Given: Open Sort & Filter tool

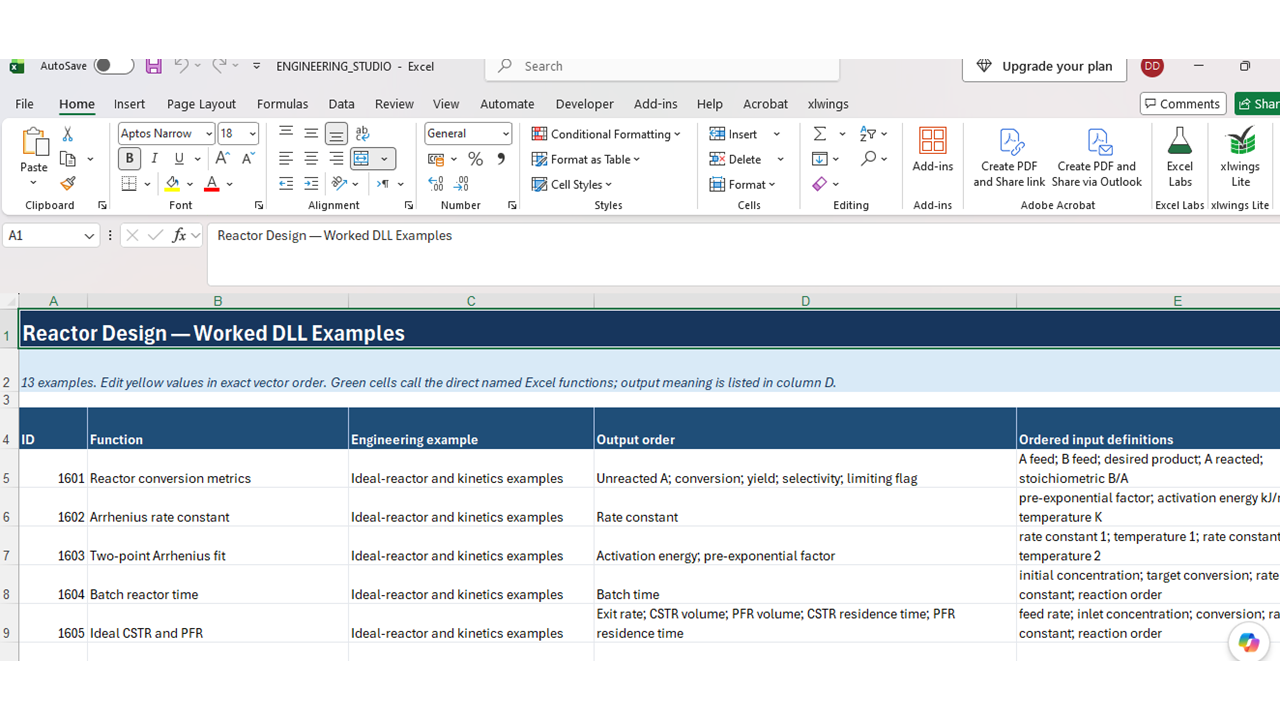Looking at the screenshot, I should pyautogui.click(x=867, y=134).
